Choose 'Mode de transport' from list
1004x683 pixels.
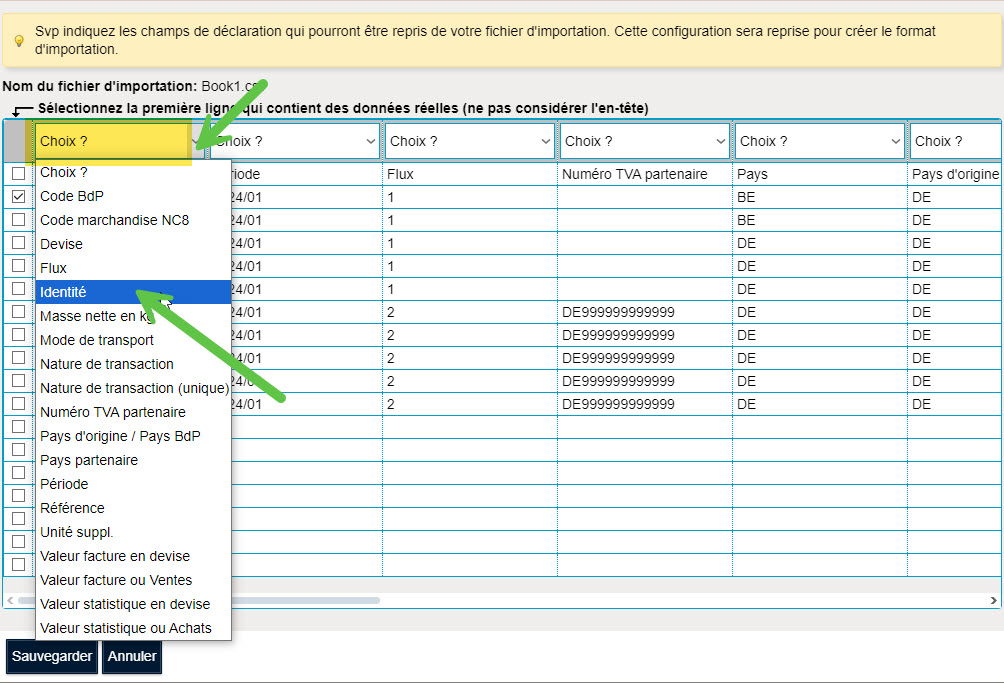pyautogui.click(x=133, y=341)
